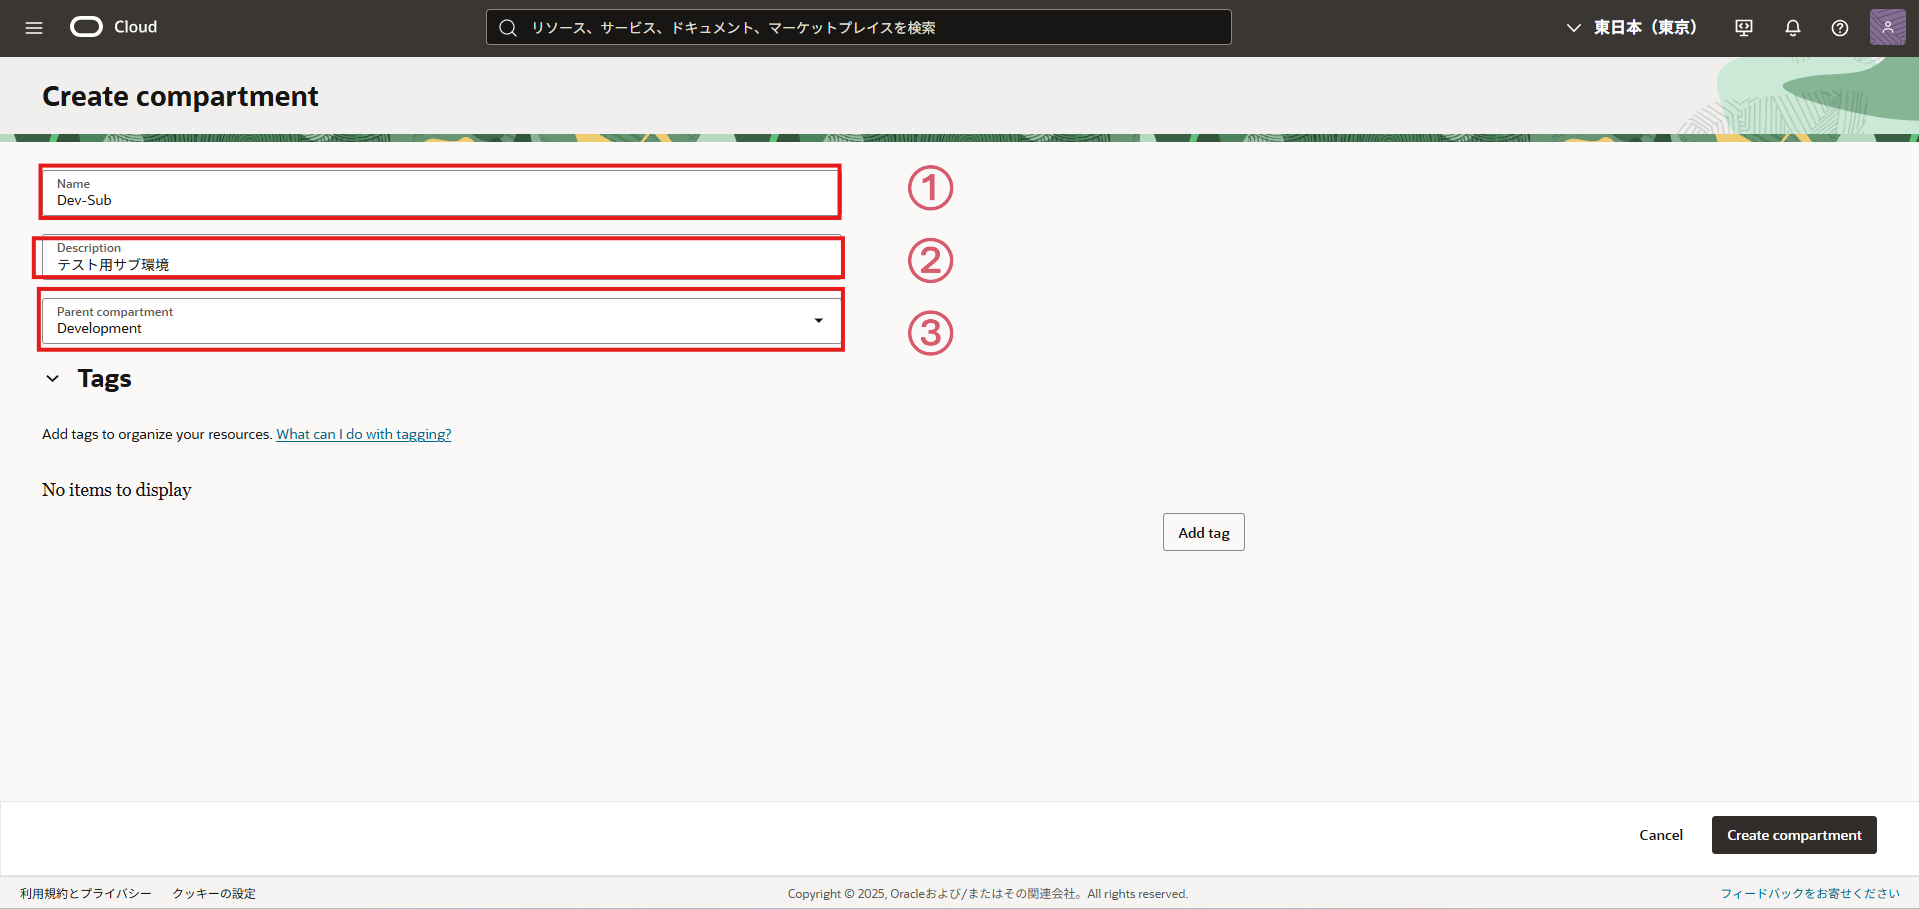The width and height of the screenshot is (1919, 909).
Task: Click the Create compartment button
Action: coord(1794,835)
